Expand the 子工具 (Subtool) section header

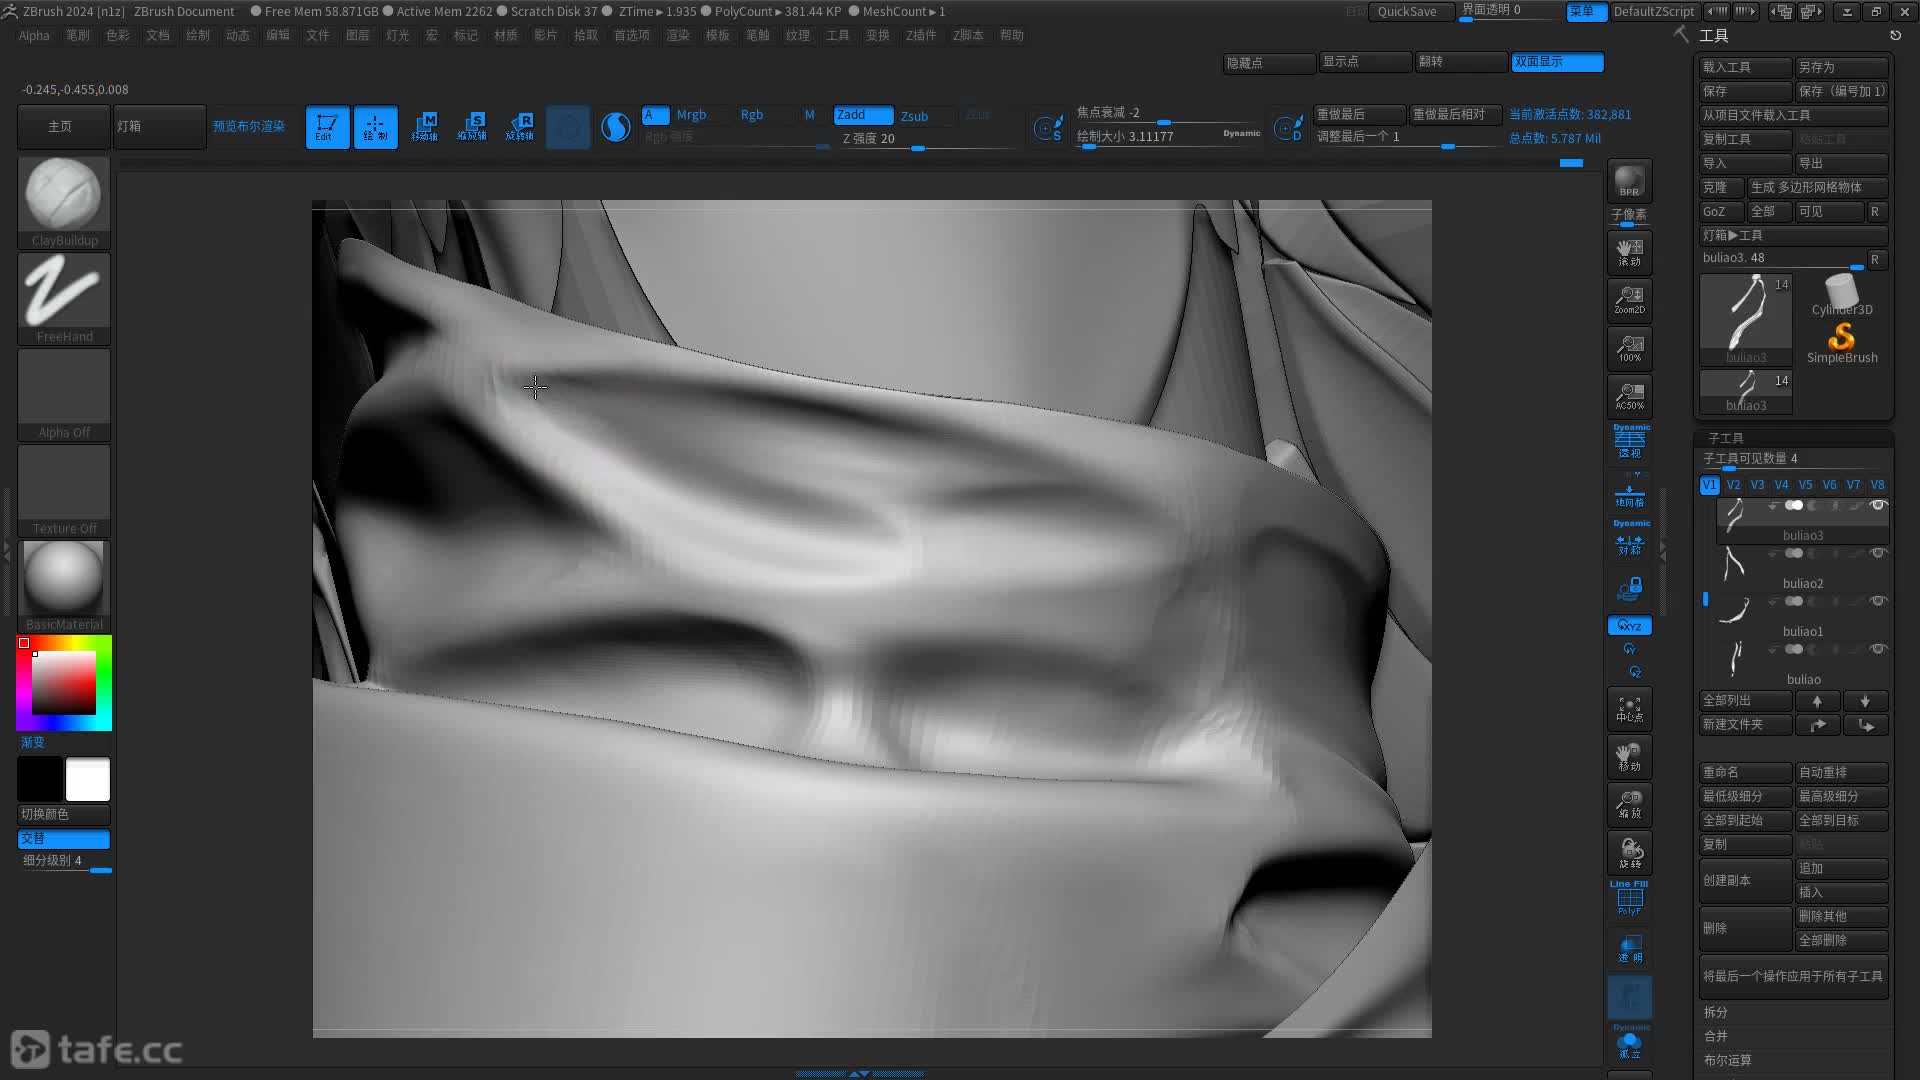(x=1726, y=438)
